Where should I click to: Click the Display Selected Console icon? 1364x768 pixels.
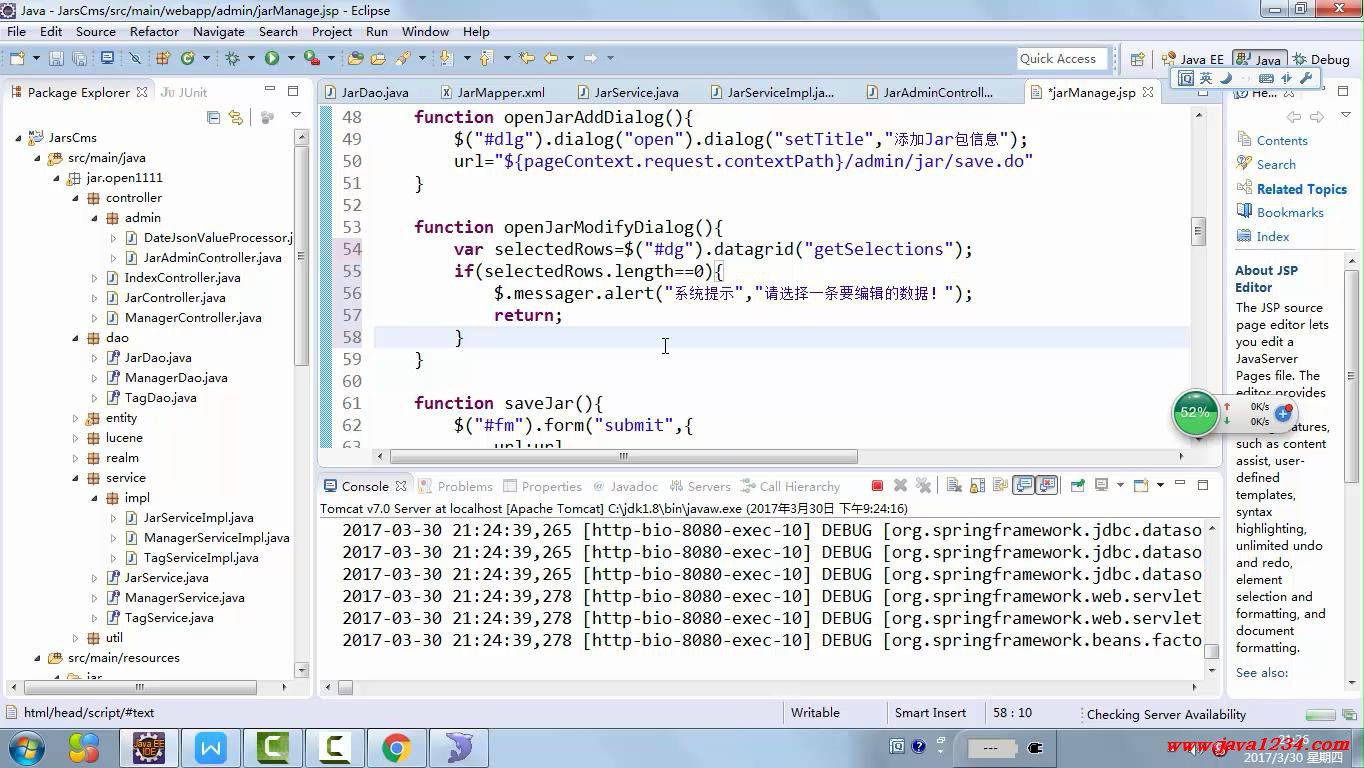tap(1102, 486)
